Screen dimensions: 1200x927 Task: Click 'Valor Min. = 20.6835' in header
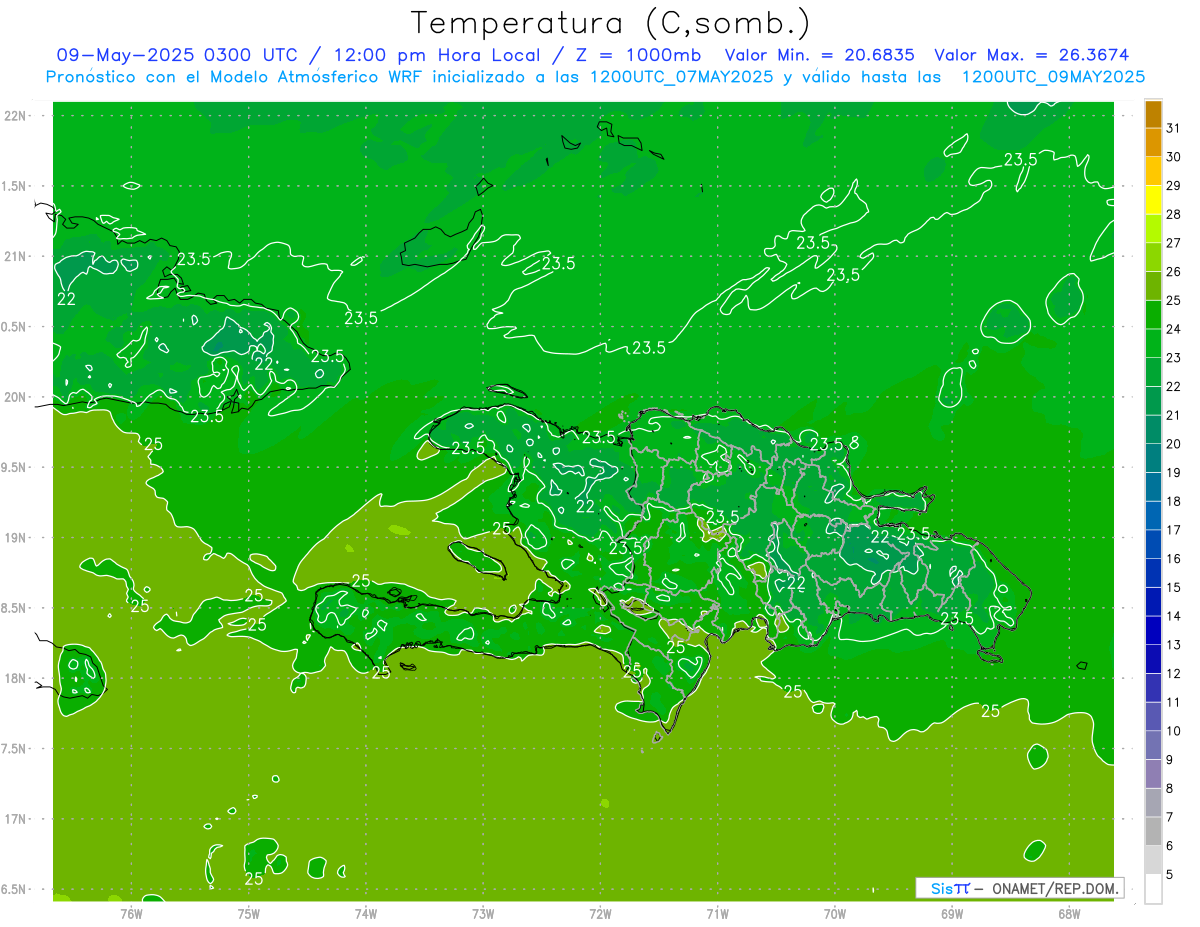tap(819, 55)
